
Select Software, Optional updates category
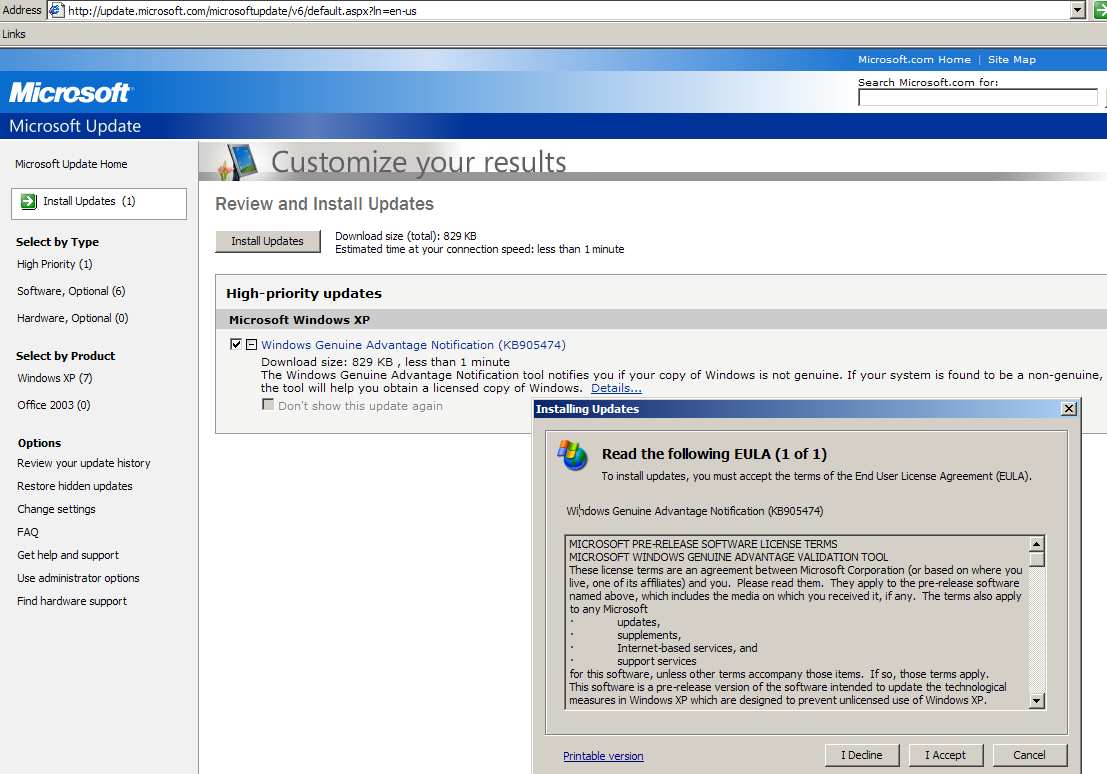(71, 291)
